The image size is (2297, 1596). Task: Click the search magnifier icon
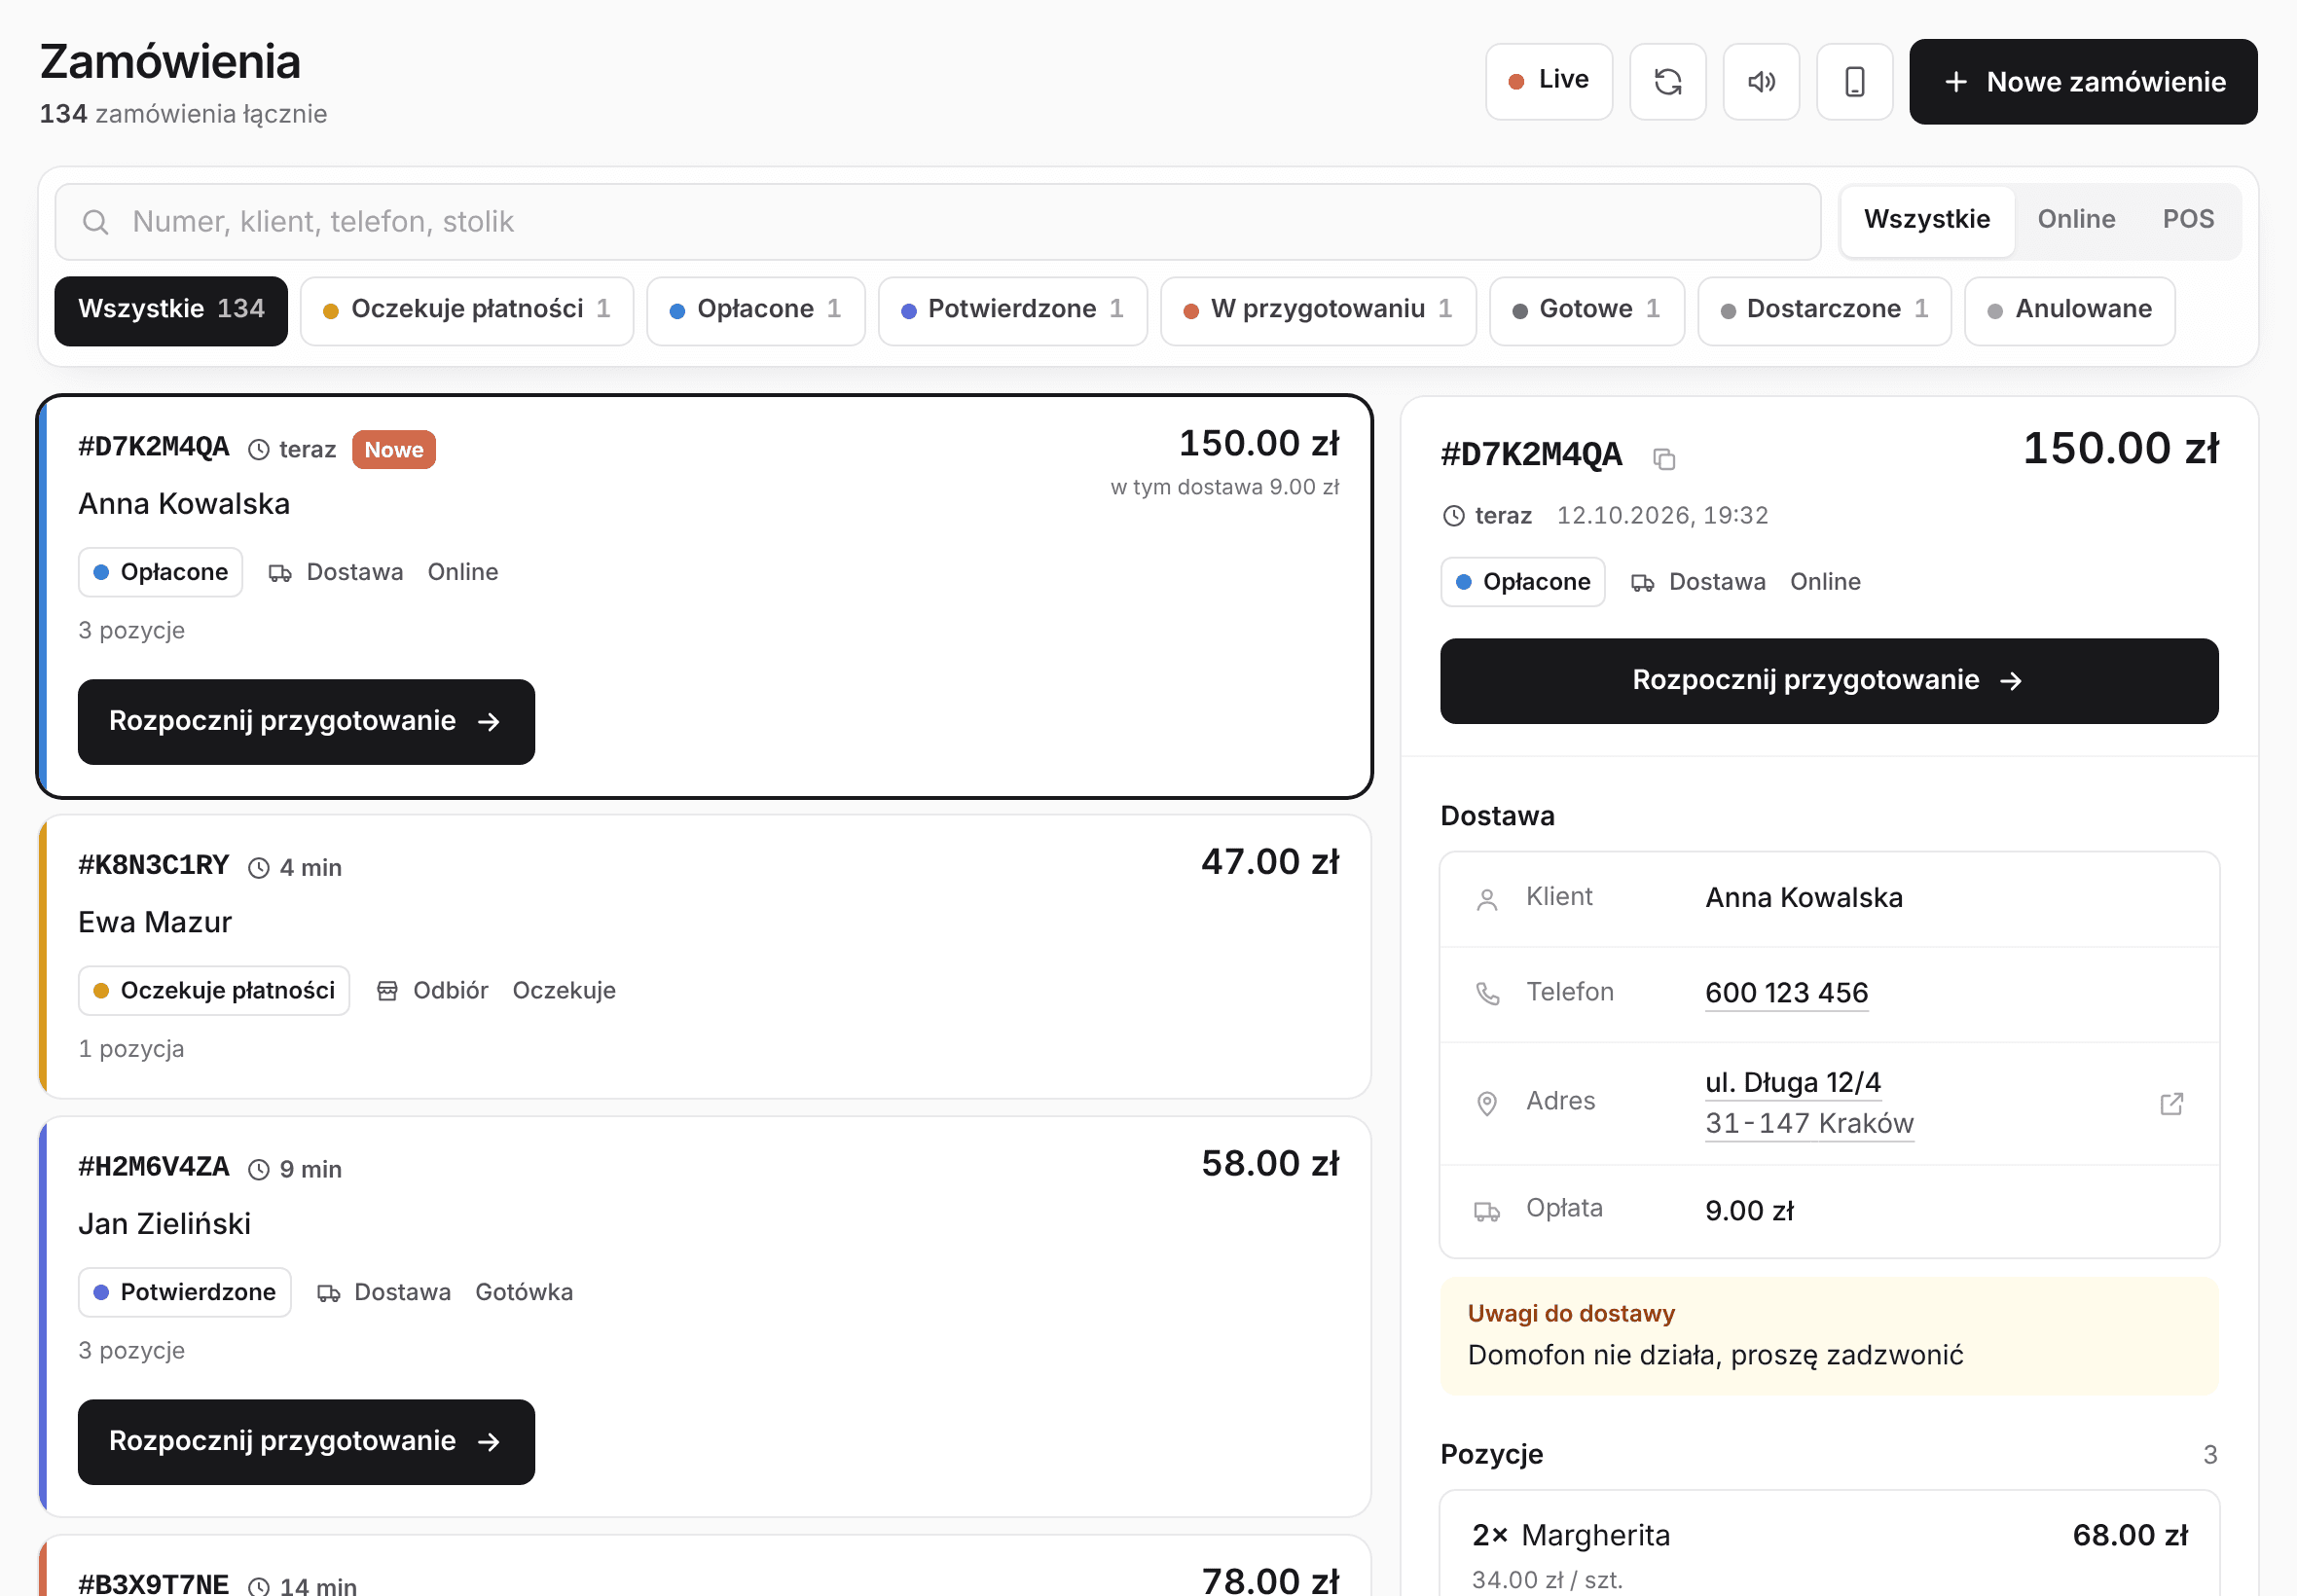pyautogui.click(x=96, y=222)
